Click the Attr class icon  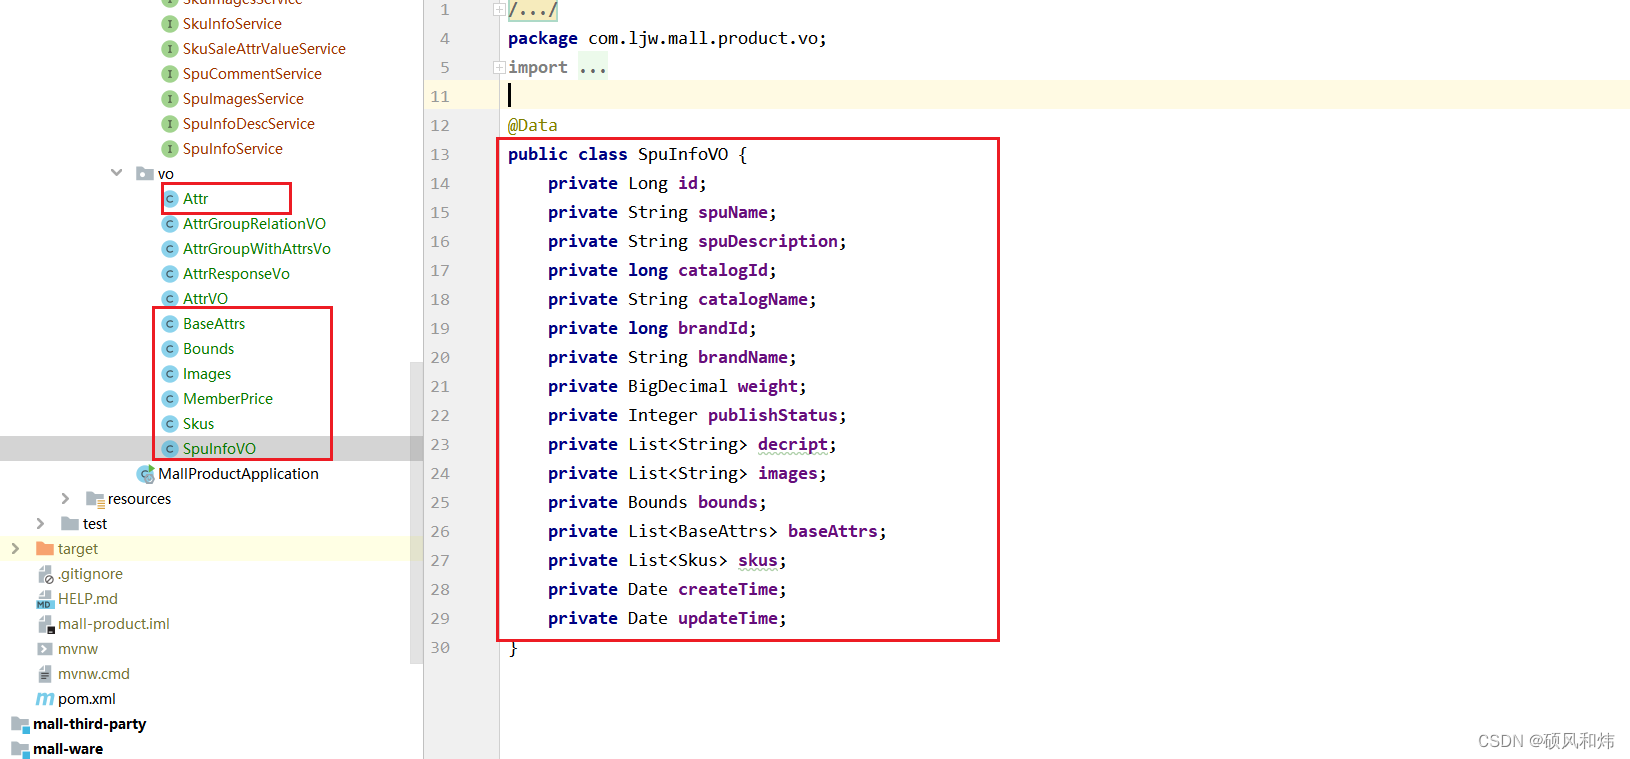170,199
